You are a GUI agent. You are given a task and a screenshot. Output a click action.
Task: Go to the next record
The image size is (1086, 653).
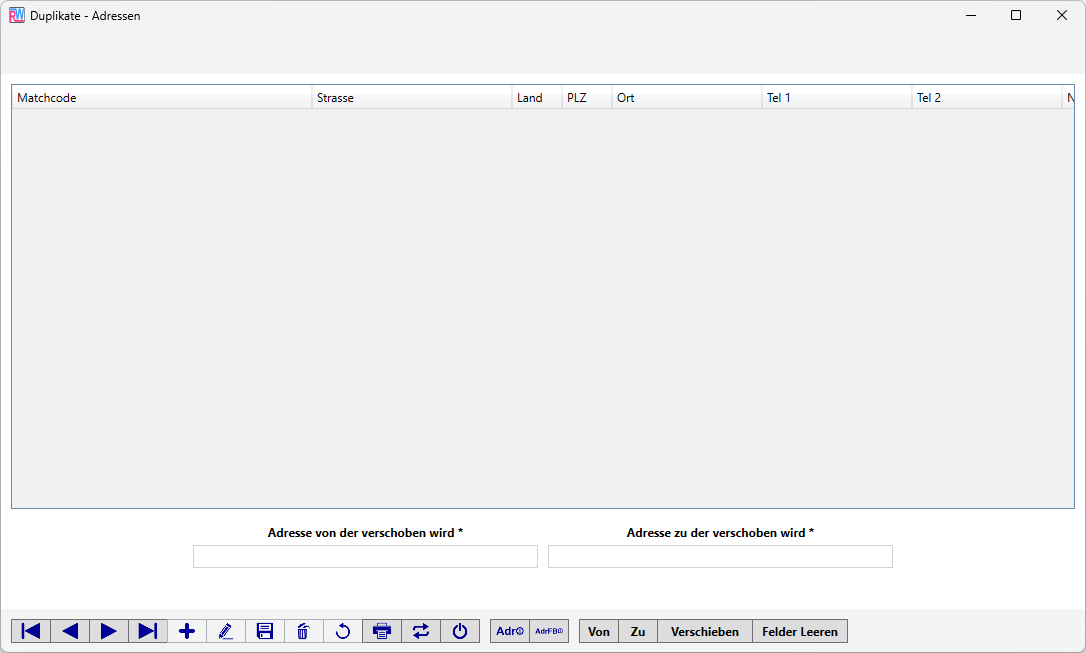pos(109,631)
